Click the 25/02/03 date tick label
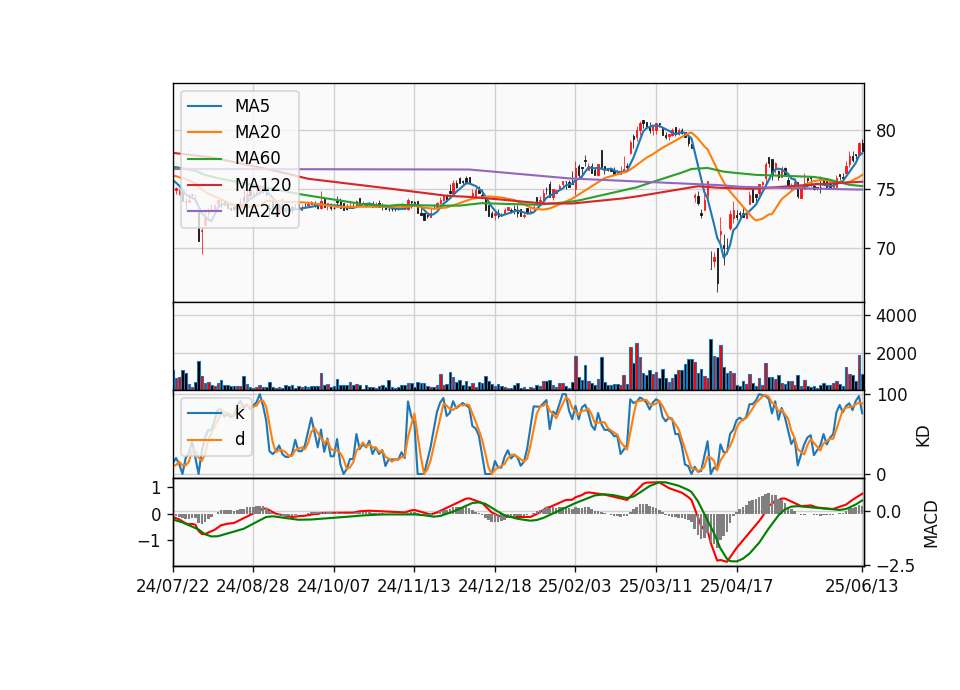 (x=575, y=586)
